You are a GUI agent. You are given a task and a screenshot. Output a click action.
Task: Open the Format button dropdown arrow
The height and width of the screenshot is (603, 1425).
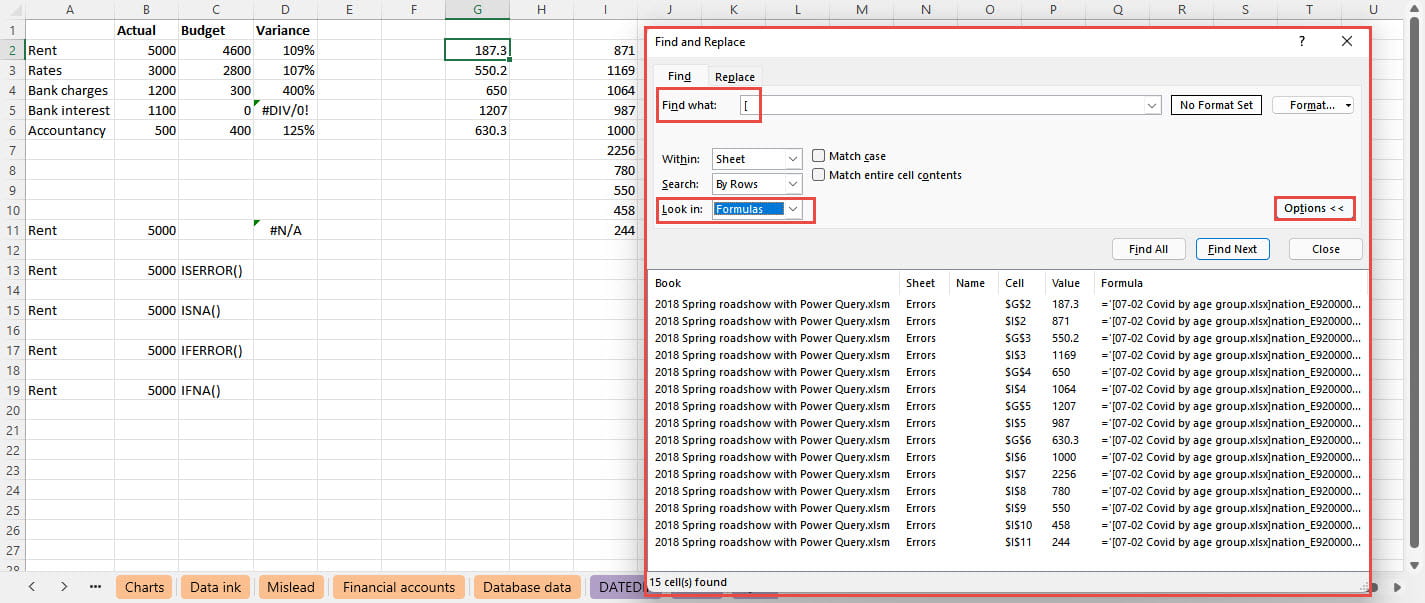click(1348, 105)
